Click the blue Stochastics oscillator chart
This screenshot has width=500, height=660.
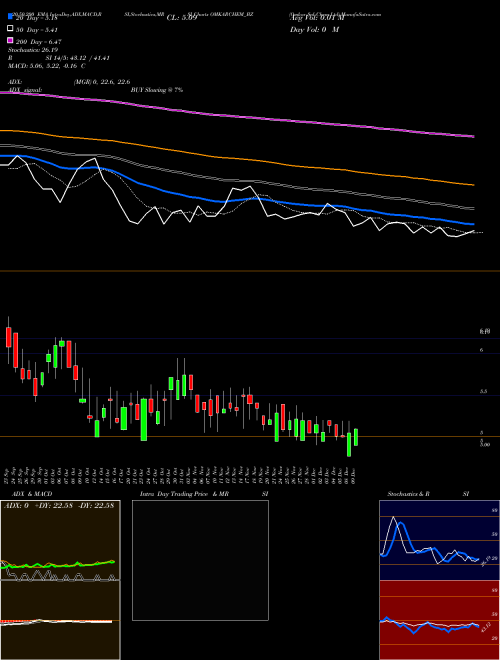(x=439, y=540)
